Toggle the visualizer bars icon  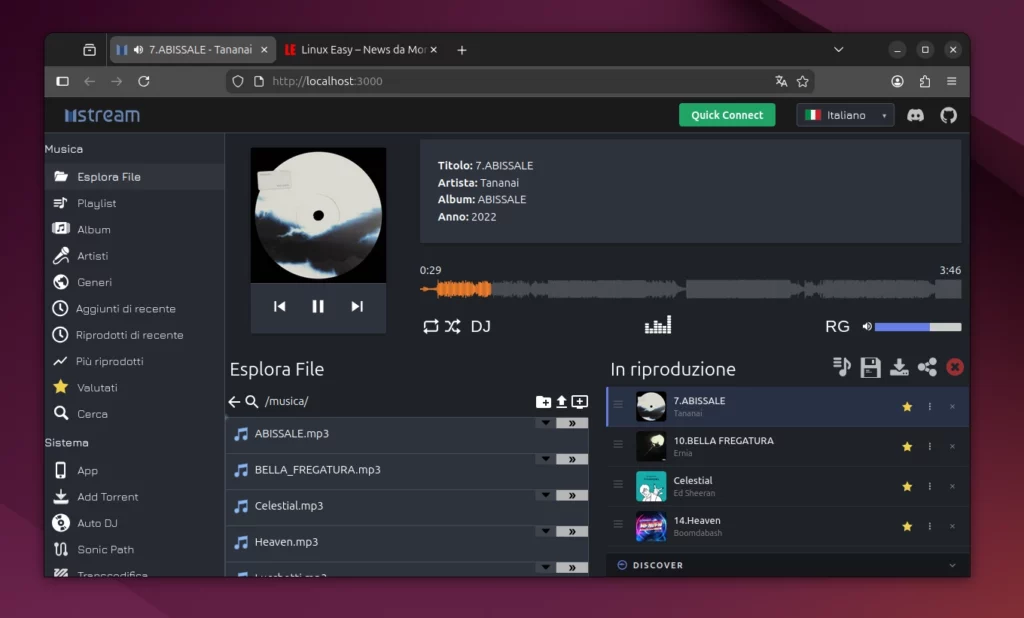[x=658, y=325]
